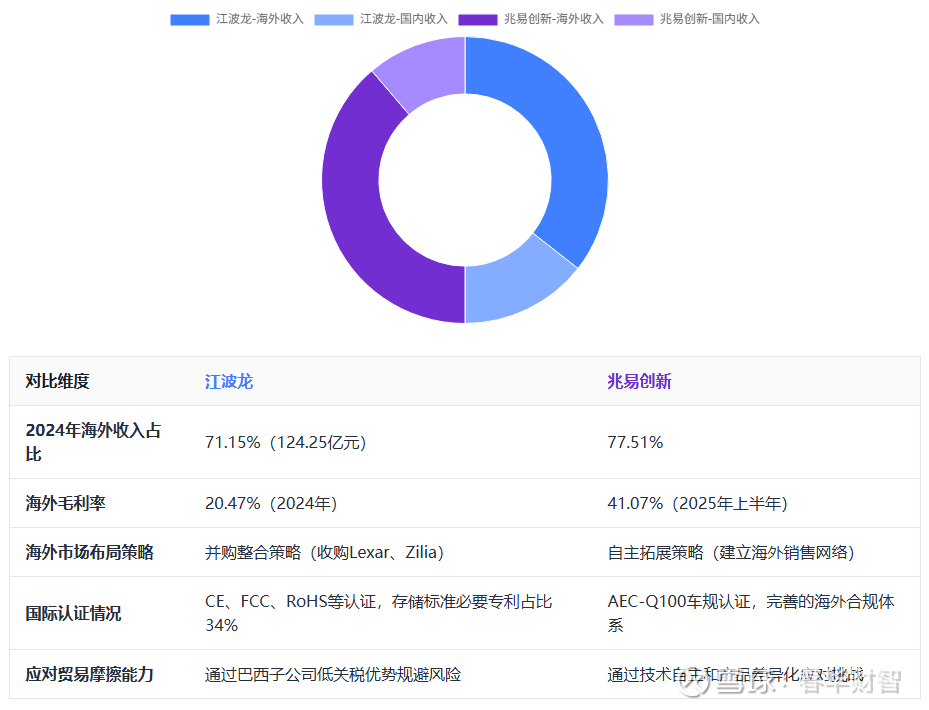Select the AEC-Q100车规认证 cell
This screenshot has width=929, height=710.
[751, 613]
